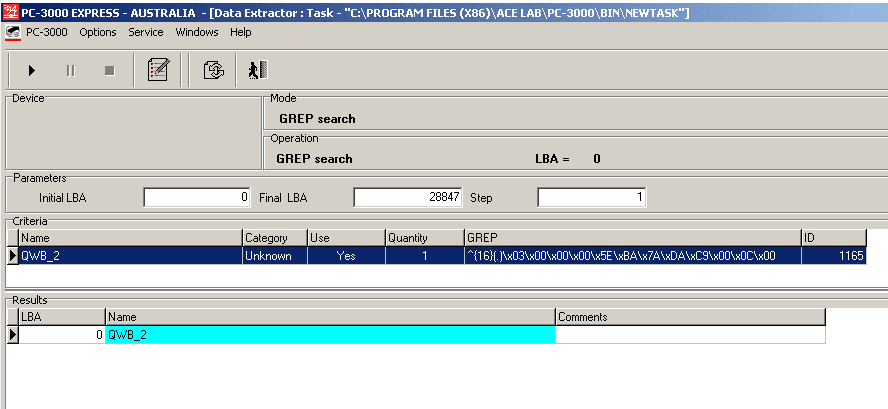The image size is (888, 409).
Task: Start the task with the Play button
Action: pos(32,71)
